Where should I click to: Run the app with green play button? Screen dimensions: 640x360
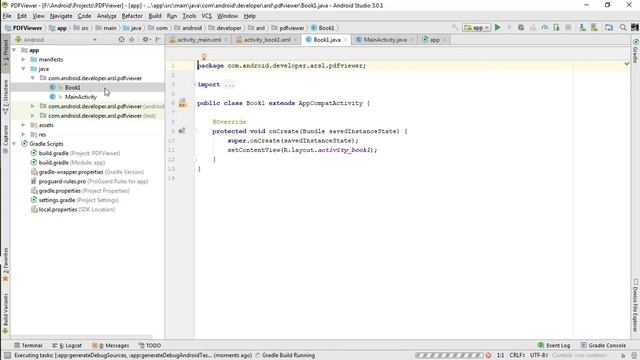pos(498,28)
